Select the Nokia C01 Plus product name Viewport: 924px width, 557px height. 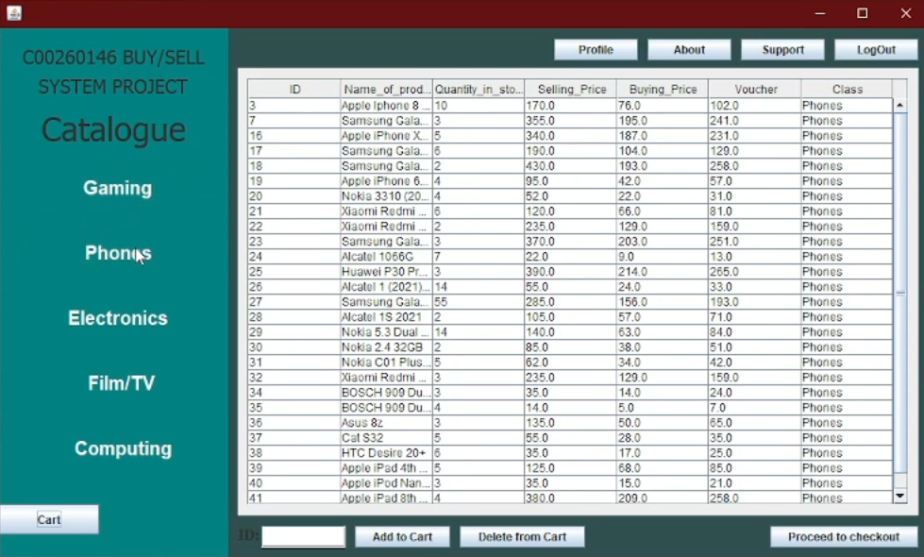(x=386, y=362)
